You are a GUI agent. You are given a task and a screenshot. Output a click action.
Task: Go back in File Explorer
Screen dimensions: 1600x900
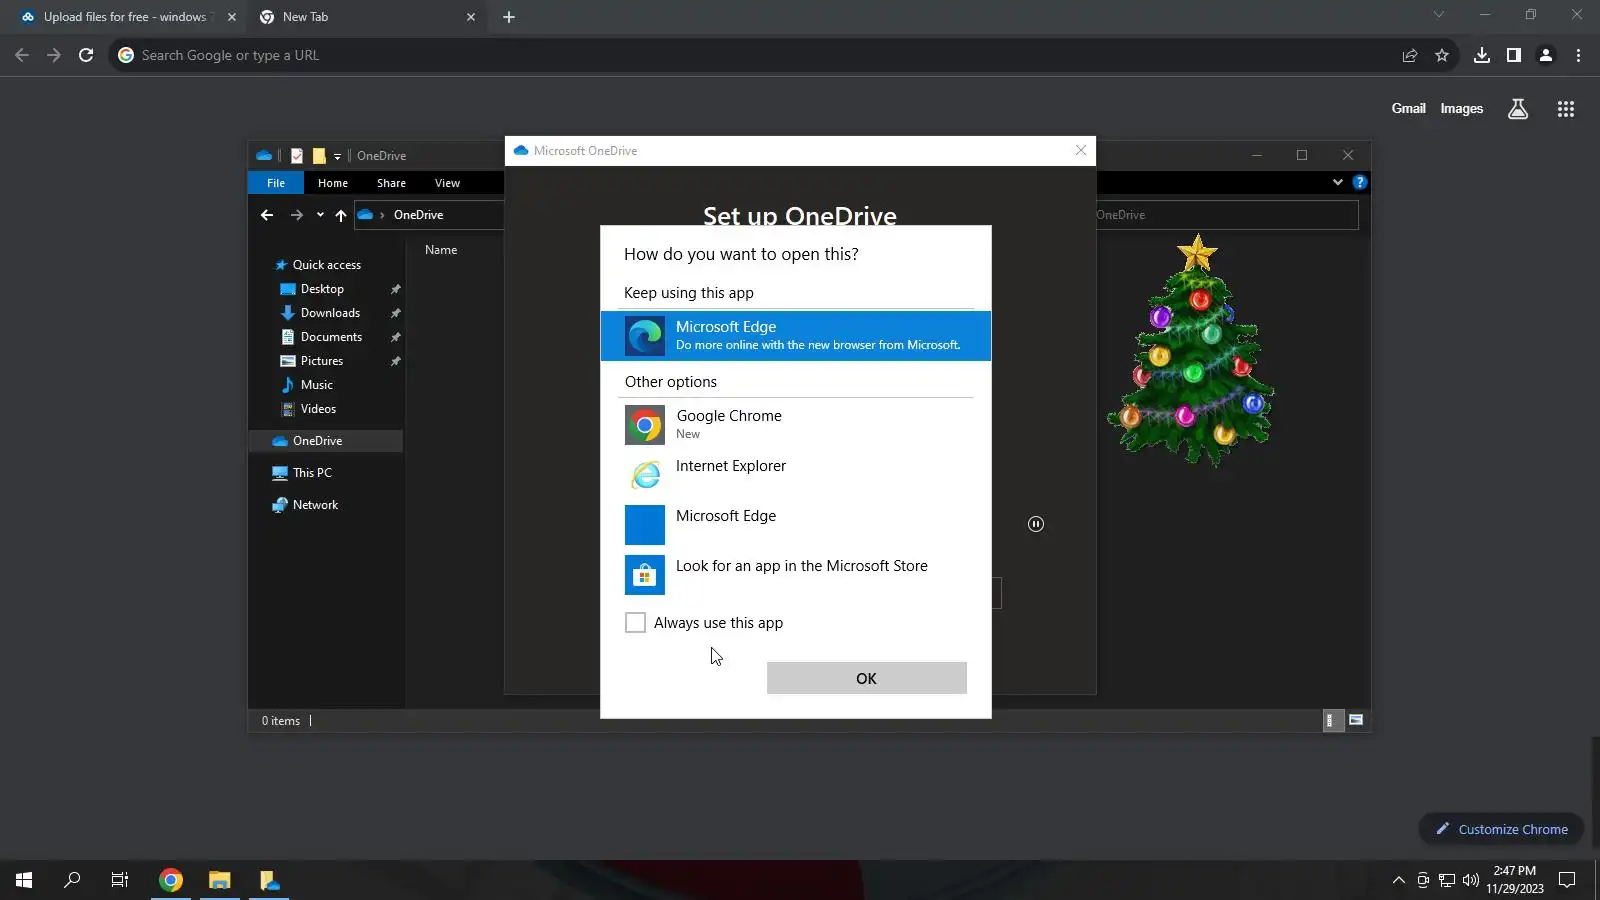point(267,215)
